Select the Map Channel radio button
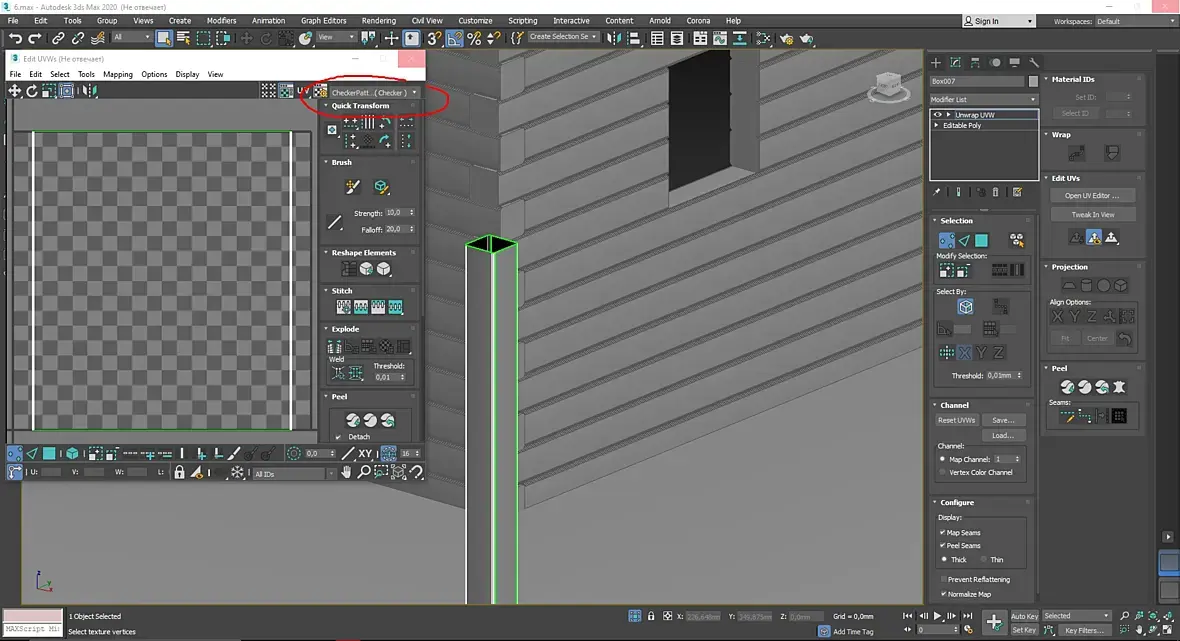The image size is (1180, 641). [x=942, y=459]
